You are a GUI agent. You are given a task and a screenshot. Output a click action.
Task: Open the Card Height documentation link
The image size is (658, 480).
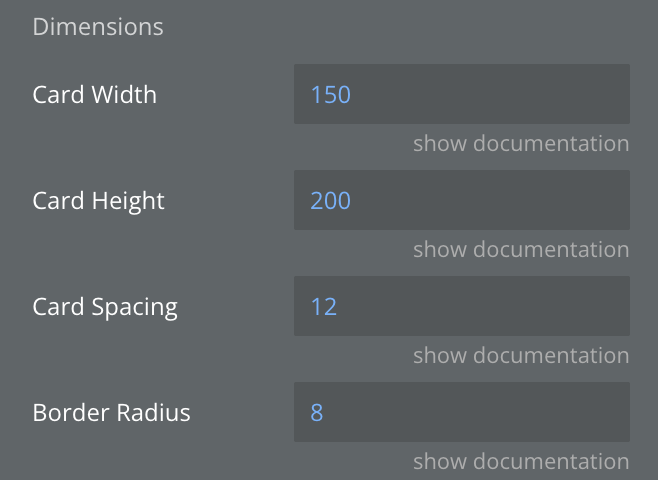pyautogui.click(x=521, y=250)
